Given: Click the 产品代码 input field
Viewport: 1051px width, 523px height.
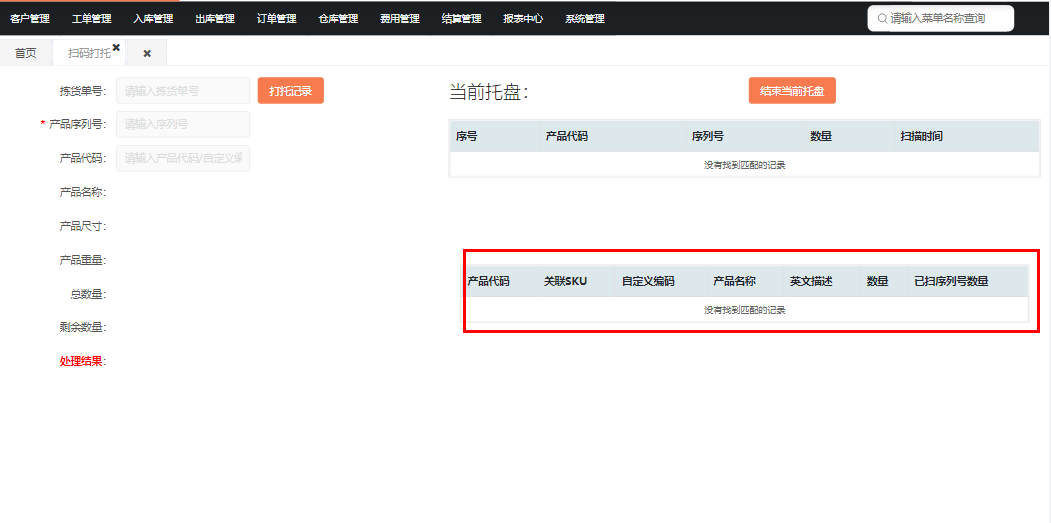Looking at the screenshot, I should pyautogui.click(x=183, y=158).
